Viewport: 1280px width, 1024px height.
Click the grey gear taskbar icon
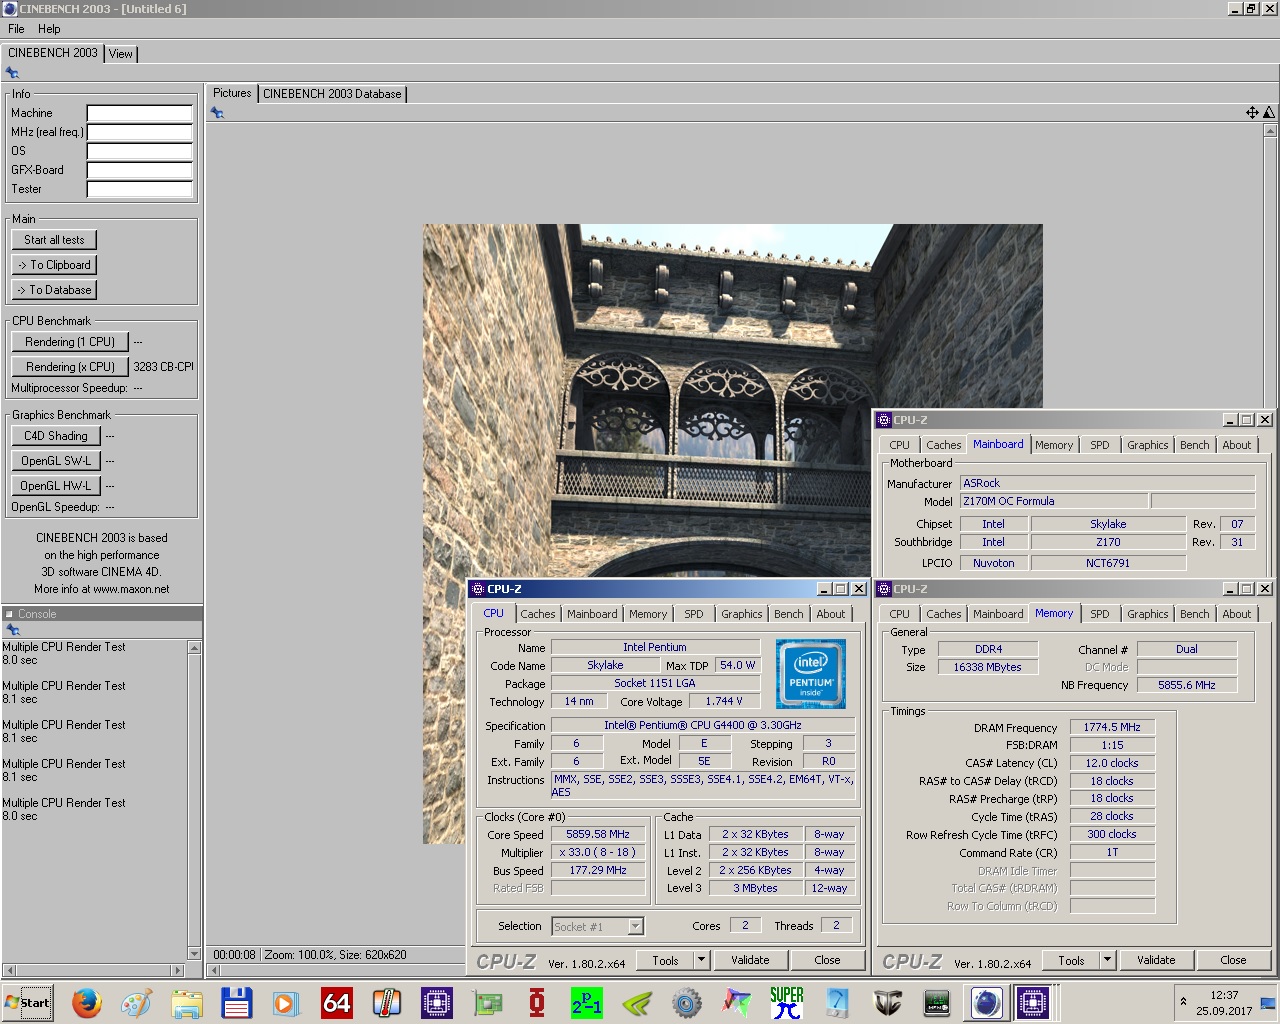tap(687, 1002)
